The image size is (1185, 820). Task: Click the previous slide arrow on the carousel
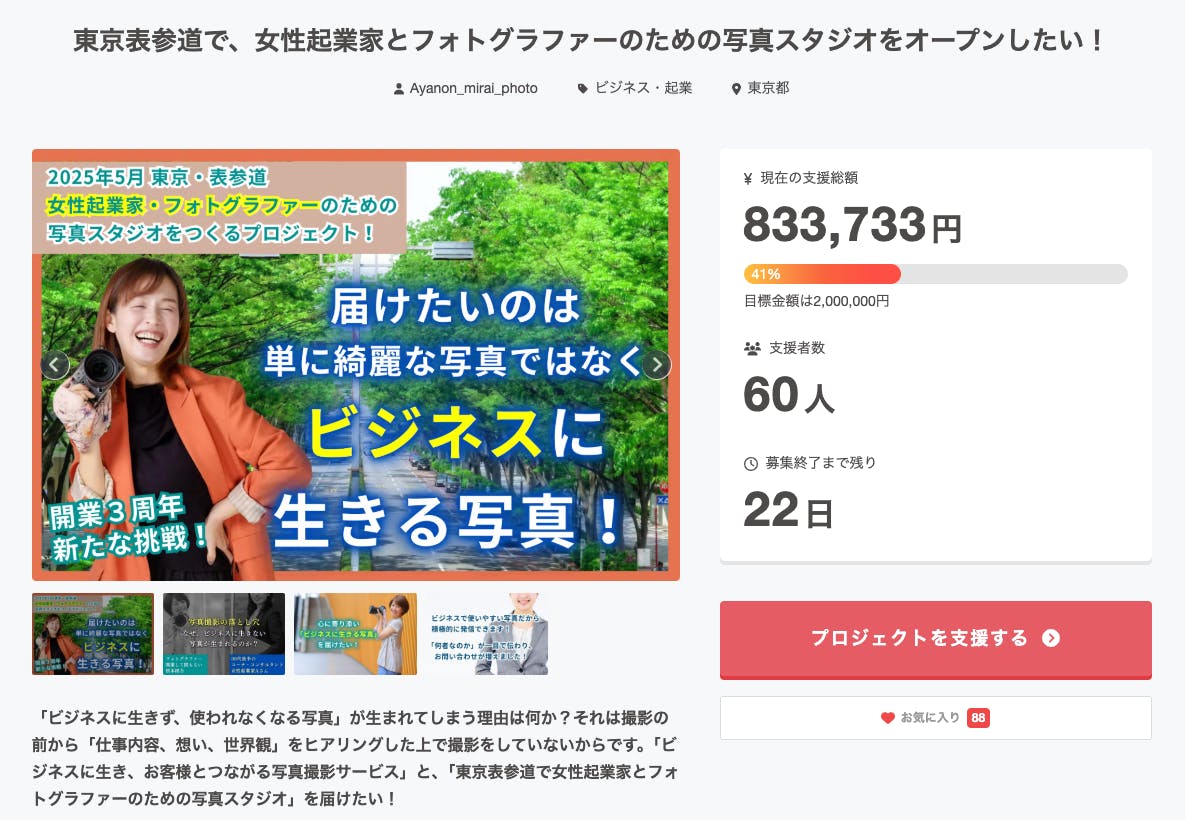coord(55,365)
